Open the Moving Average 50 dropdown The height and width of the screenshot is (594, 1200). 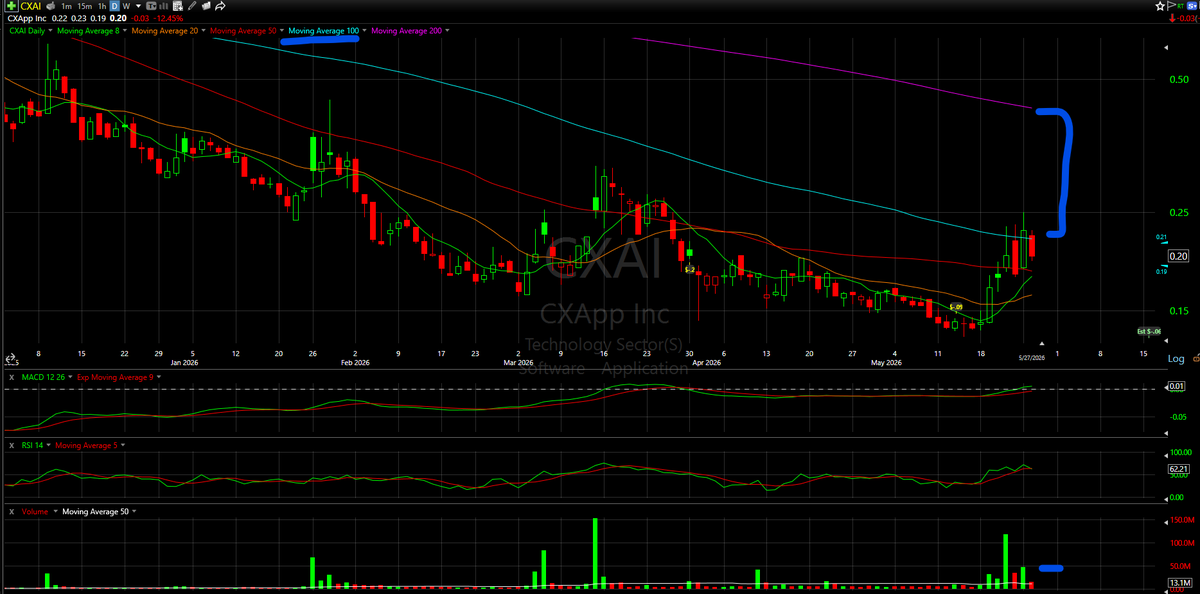(282, 31)
